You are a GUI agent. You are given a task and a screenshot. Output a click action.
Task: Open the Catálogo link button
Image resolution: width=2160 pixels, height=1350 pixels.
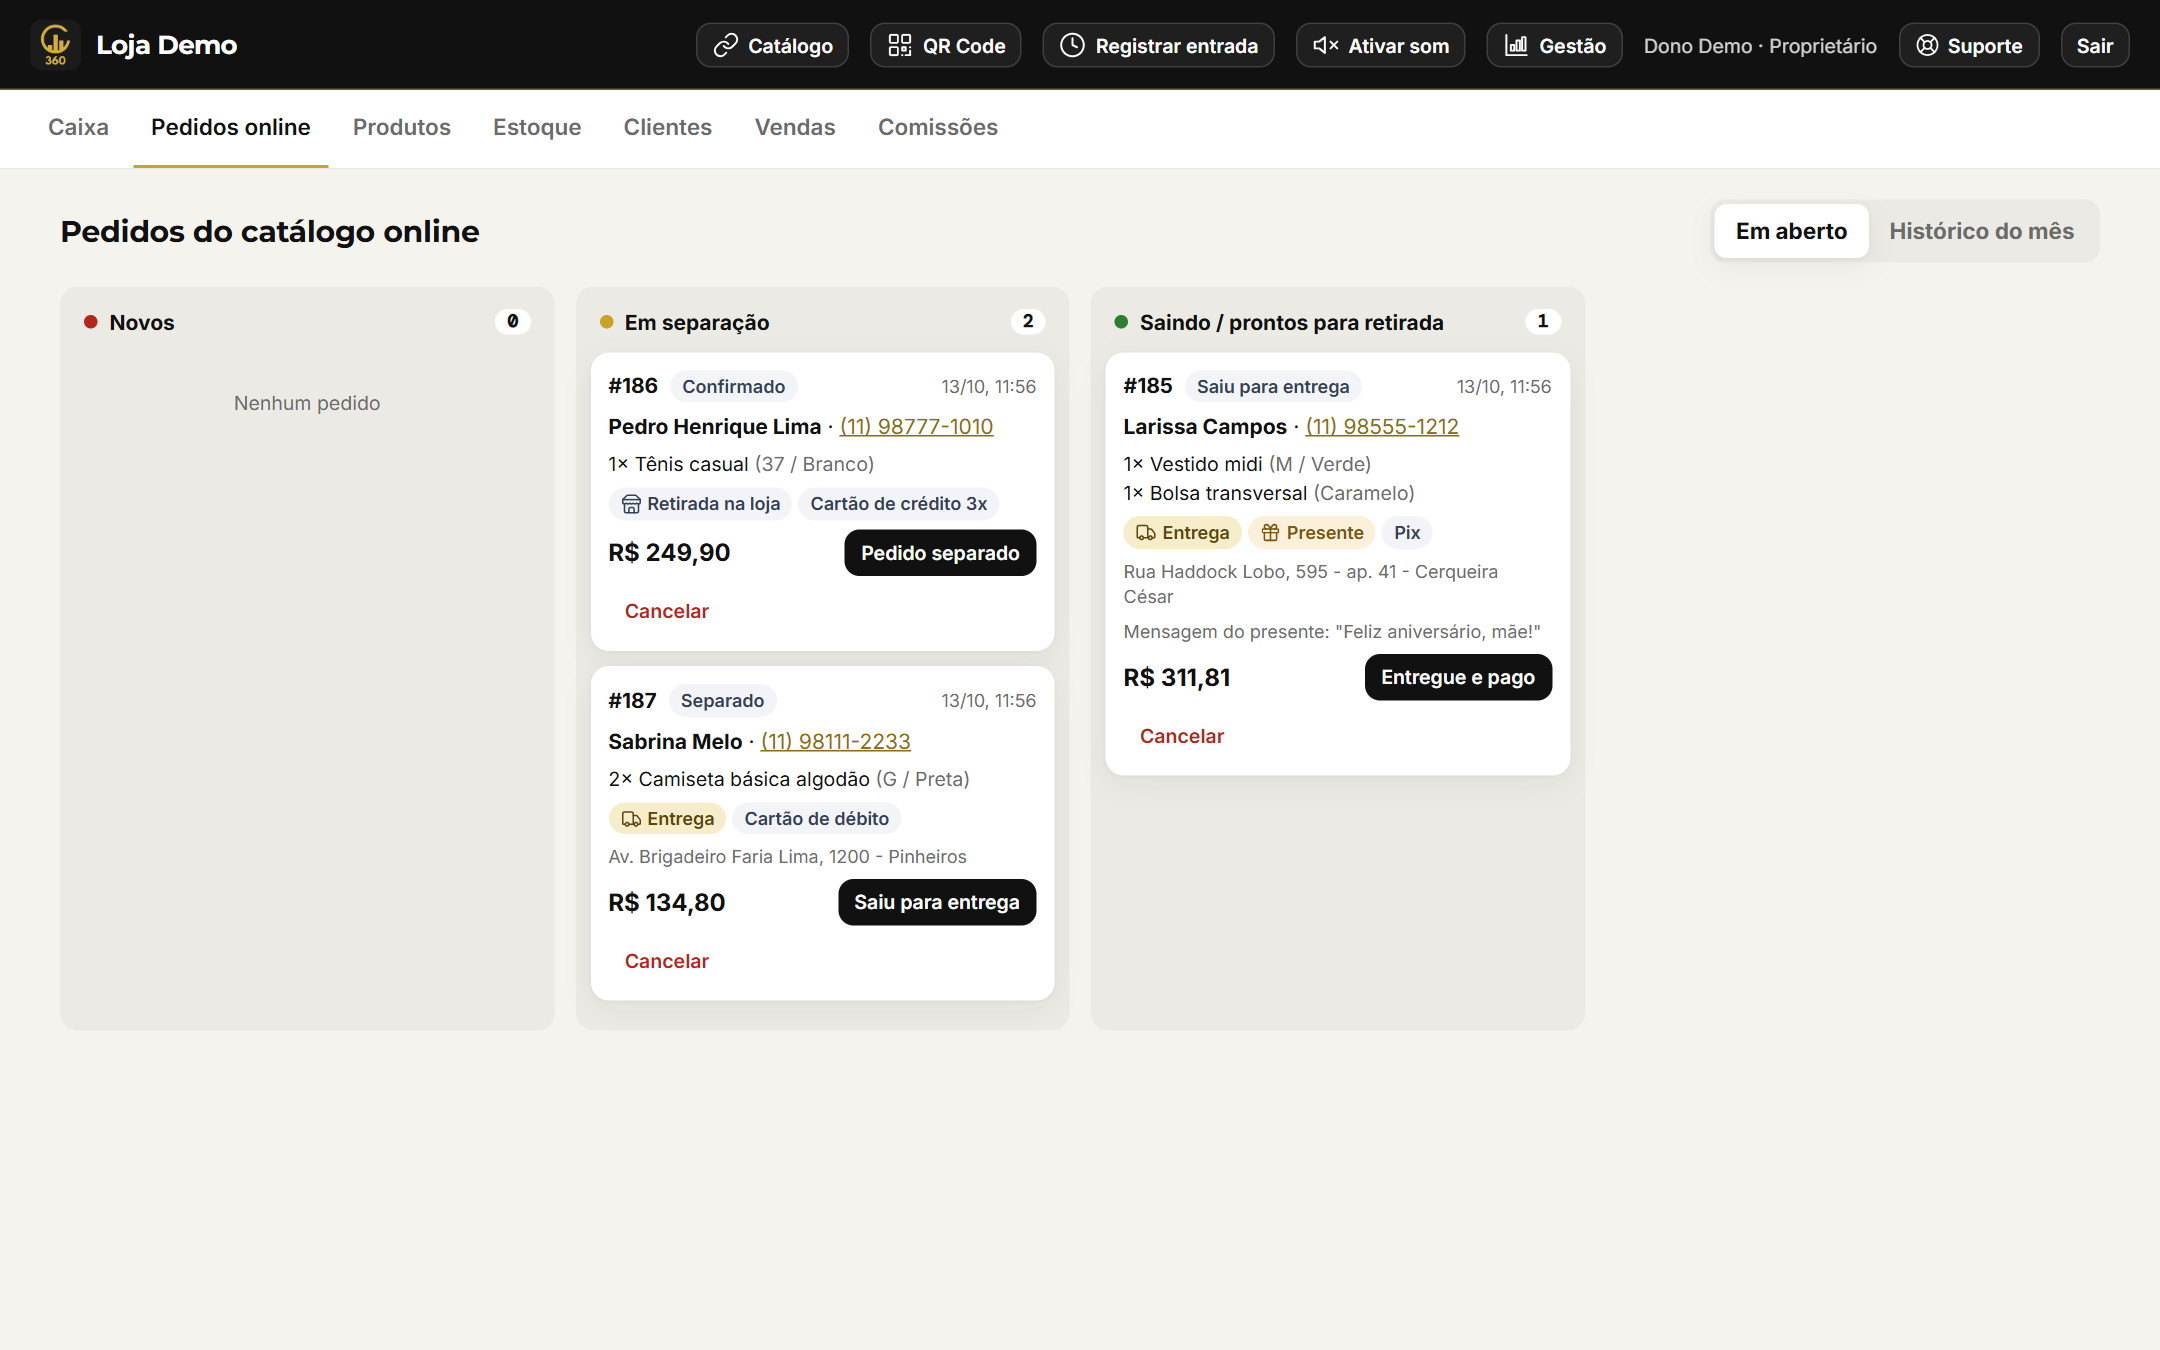tap(772, 45)
